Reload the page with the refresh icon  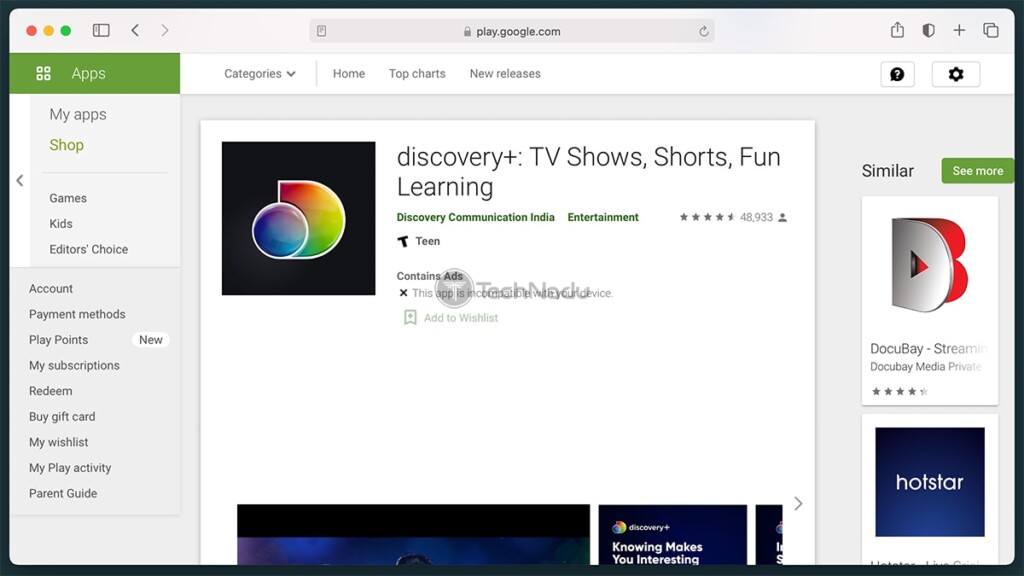(703, 31)
